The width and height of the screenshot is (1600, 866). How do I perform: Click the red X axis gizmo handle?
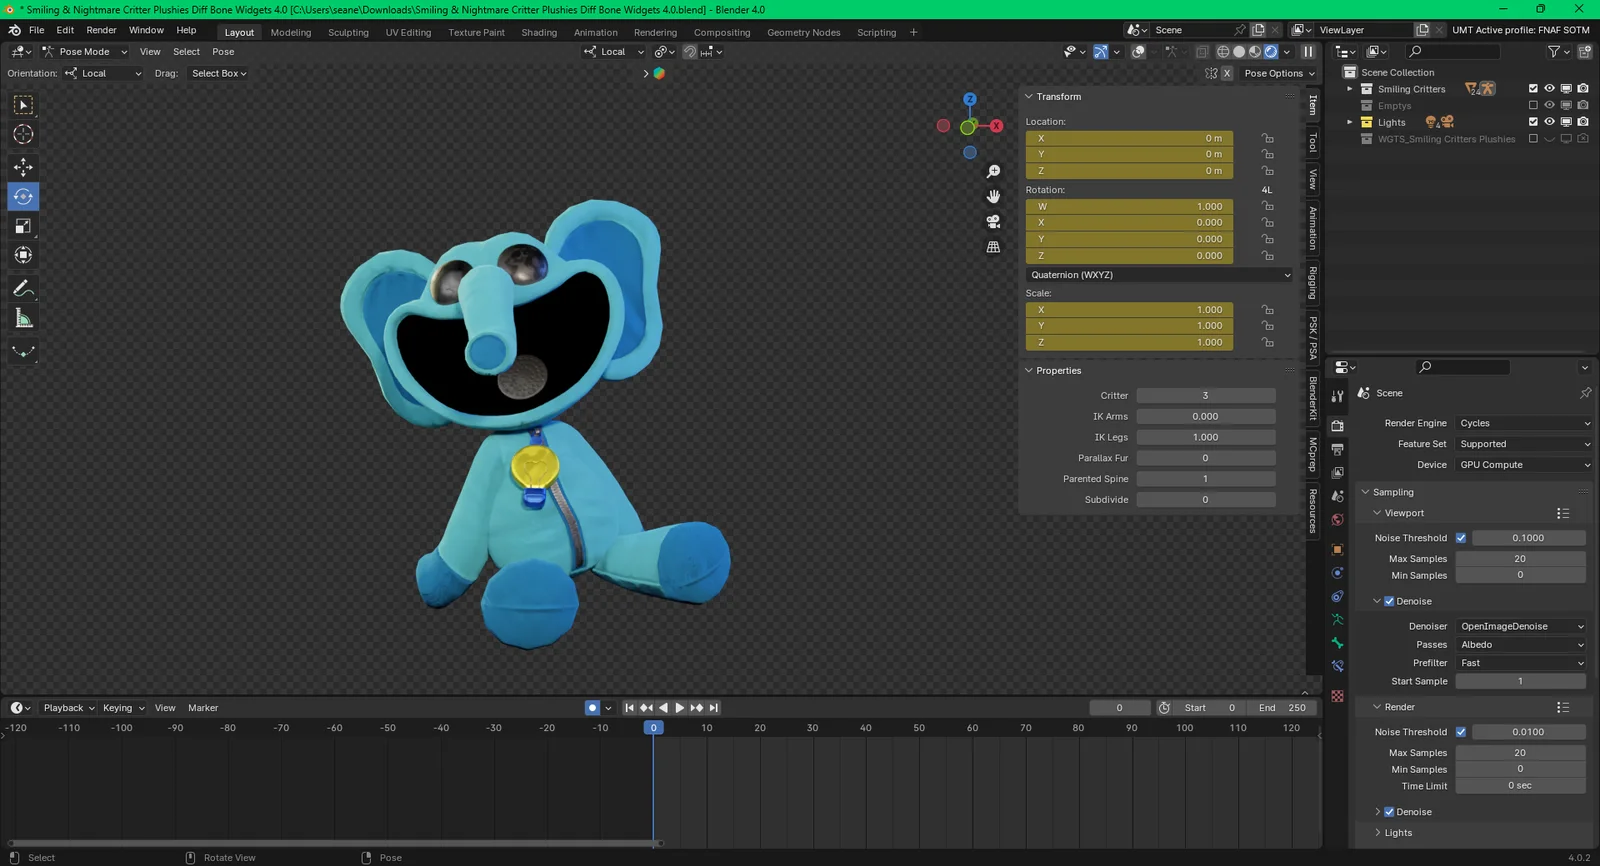pos(996,126)
